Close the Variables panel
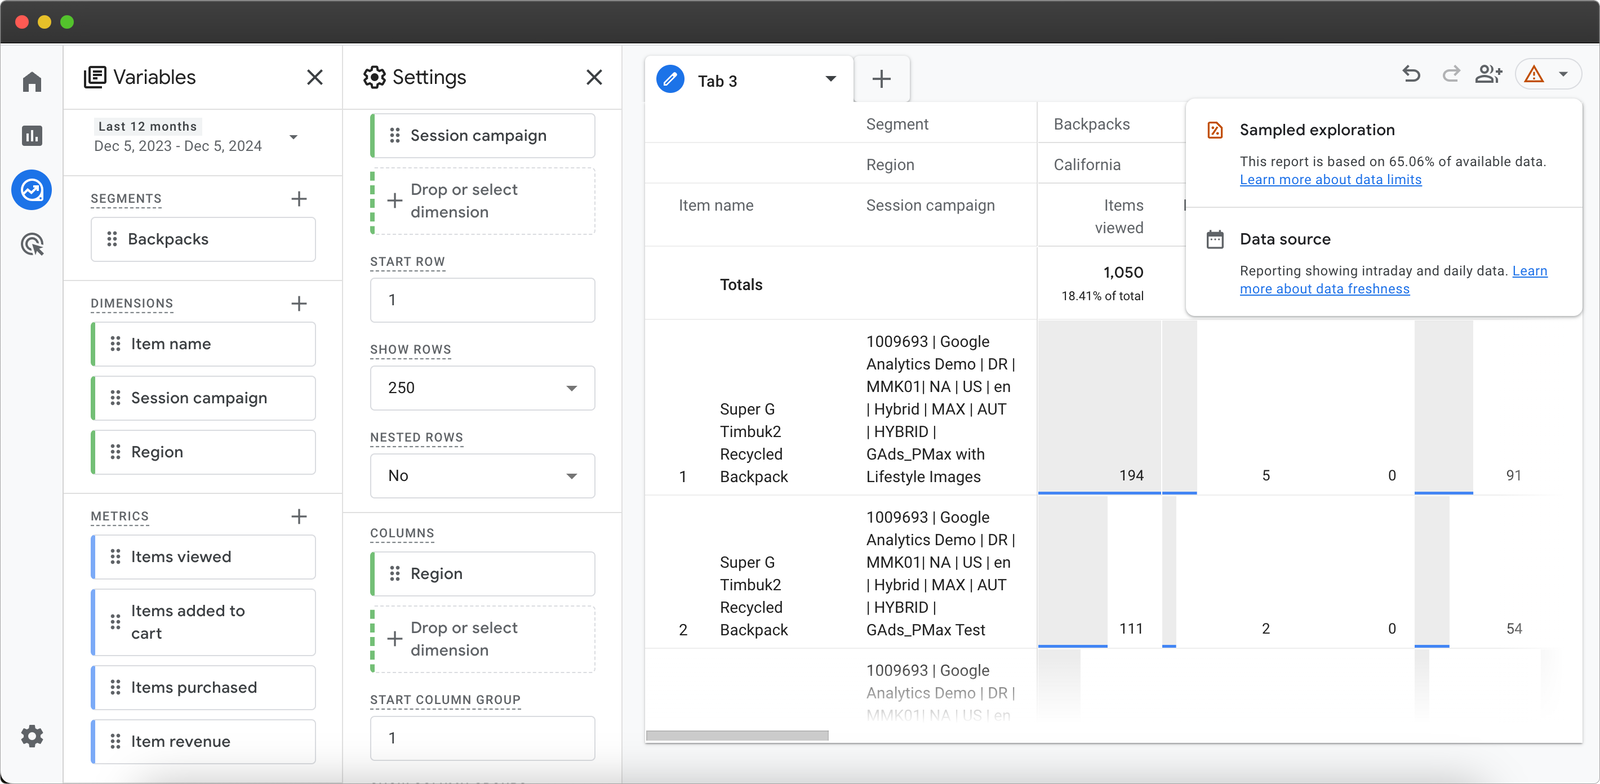This screenshot has width=1600, height=784. click(x=315, y=77)
